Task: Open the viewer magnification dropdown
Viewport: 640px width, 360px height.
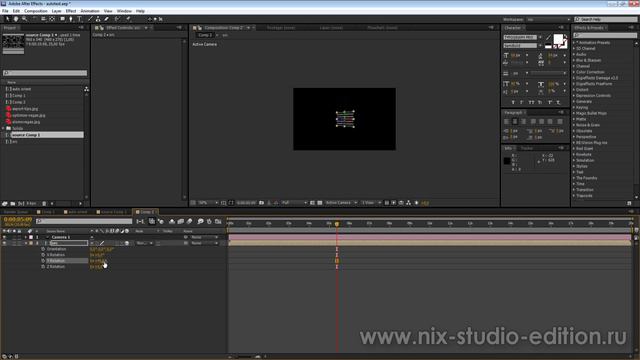Action: tap(208, 203)
